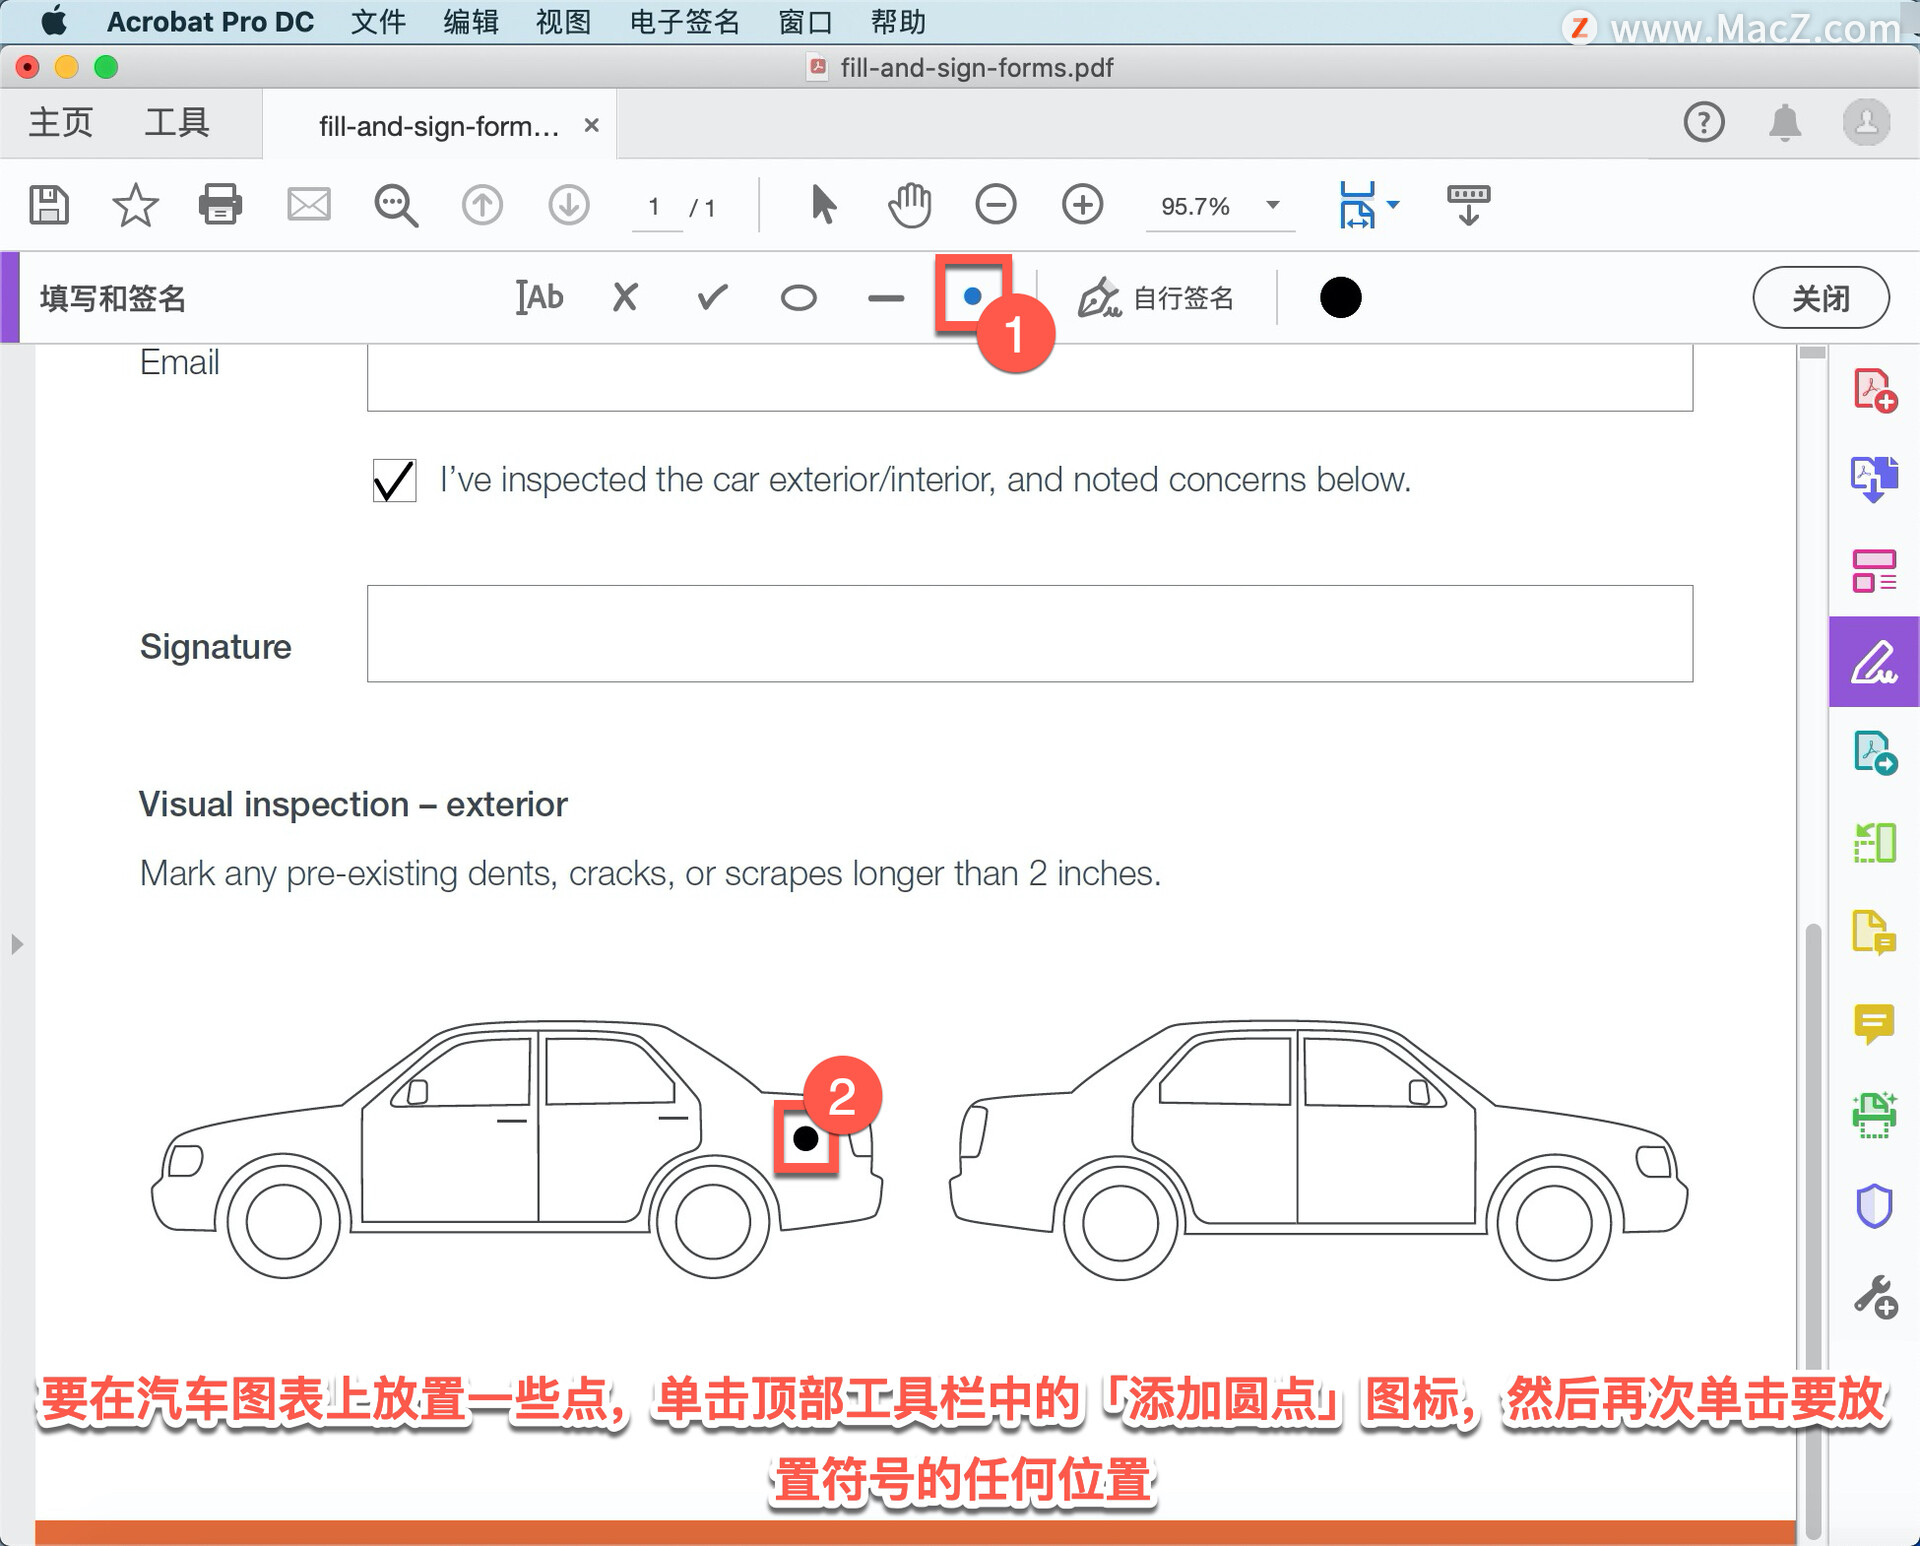Screen dimensions: 1920x1546
Task: Go to the previous page with the up arrow
Action: coord(482,205)
